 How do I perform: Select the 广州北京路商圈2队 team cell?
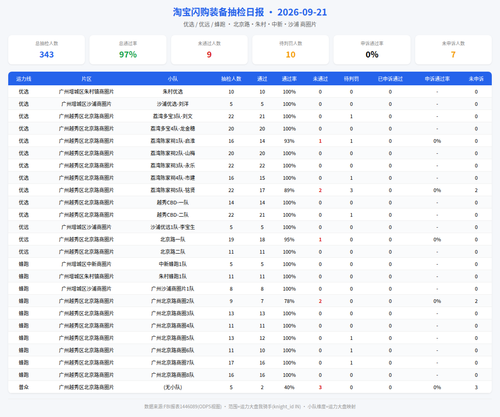click(x=173, y=301)
